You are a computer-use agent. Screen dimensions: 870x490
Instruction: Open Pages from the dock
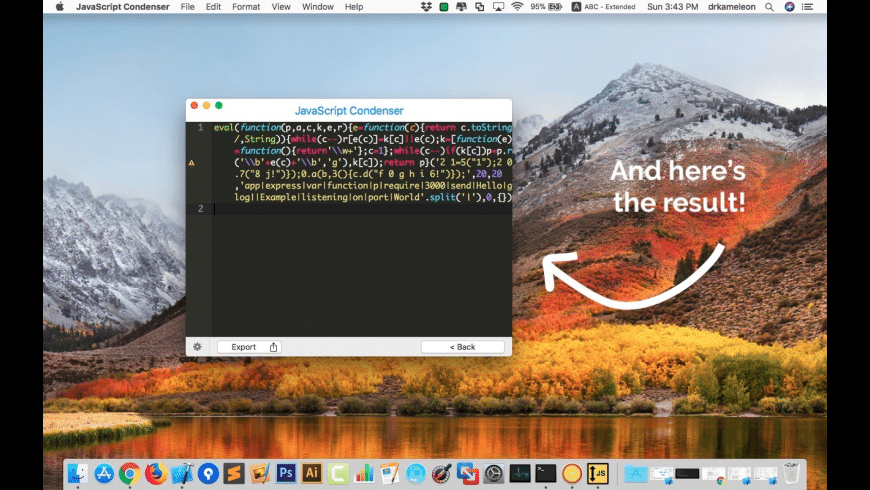pos(390,473)
